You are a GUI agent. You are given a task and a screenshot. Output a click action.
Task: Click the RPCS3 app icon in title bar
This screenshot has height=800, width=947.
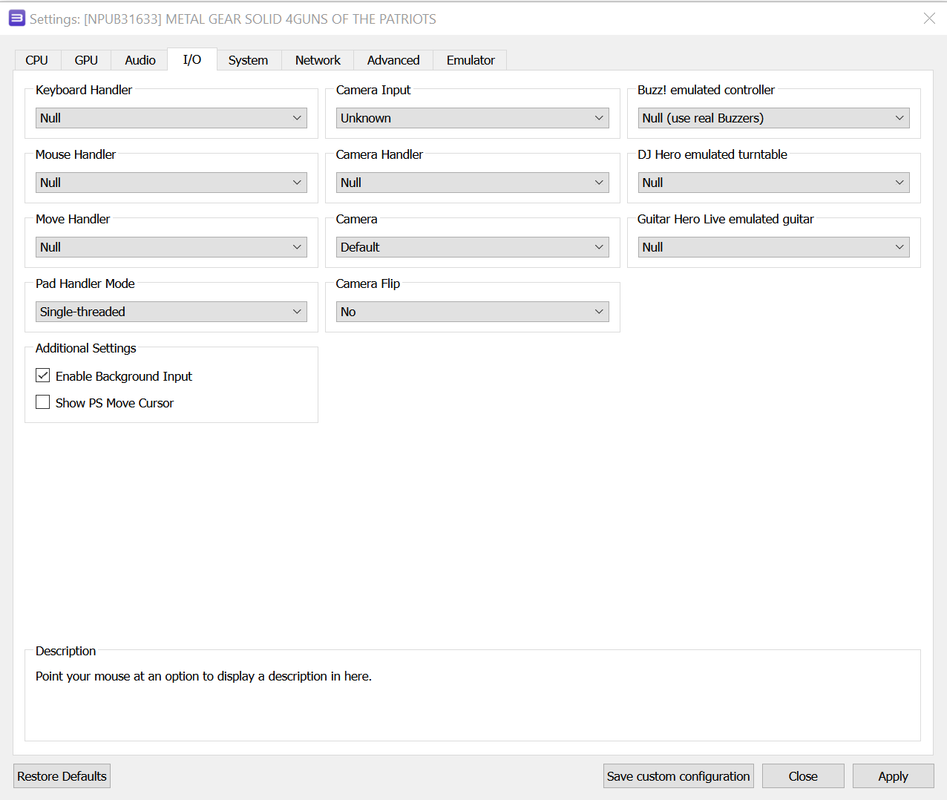coord(17,18)
